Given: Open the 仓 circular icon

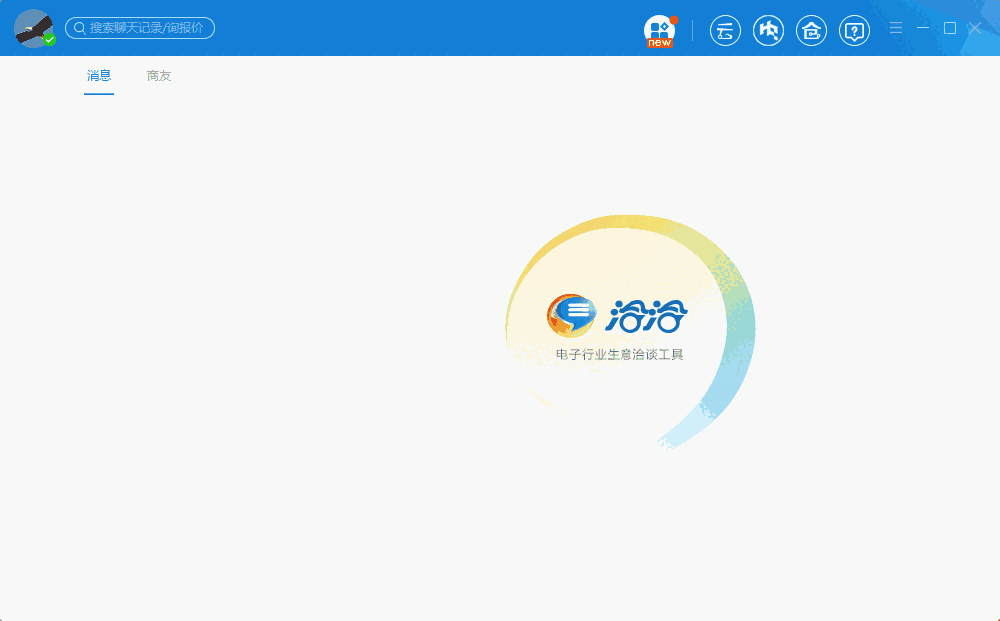Looking at the screenshot, I should (811, 30).
